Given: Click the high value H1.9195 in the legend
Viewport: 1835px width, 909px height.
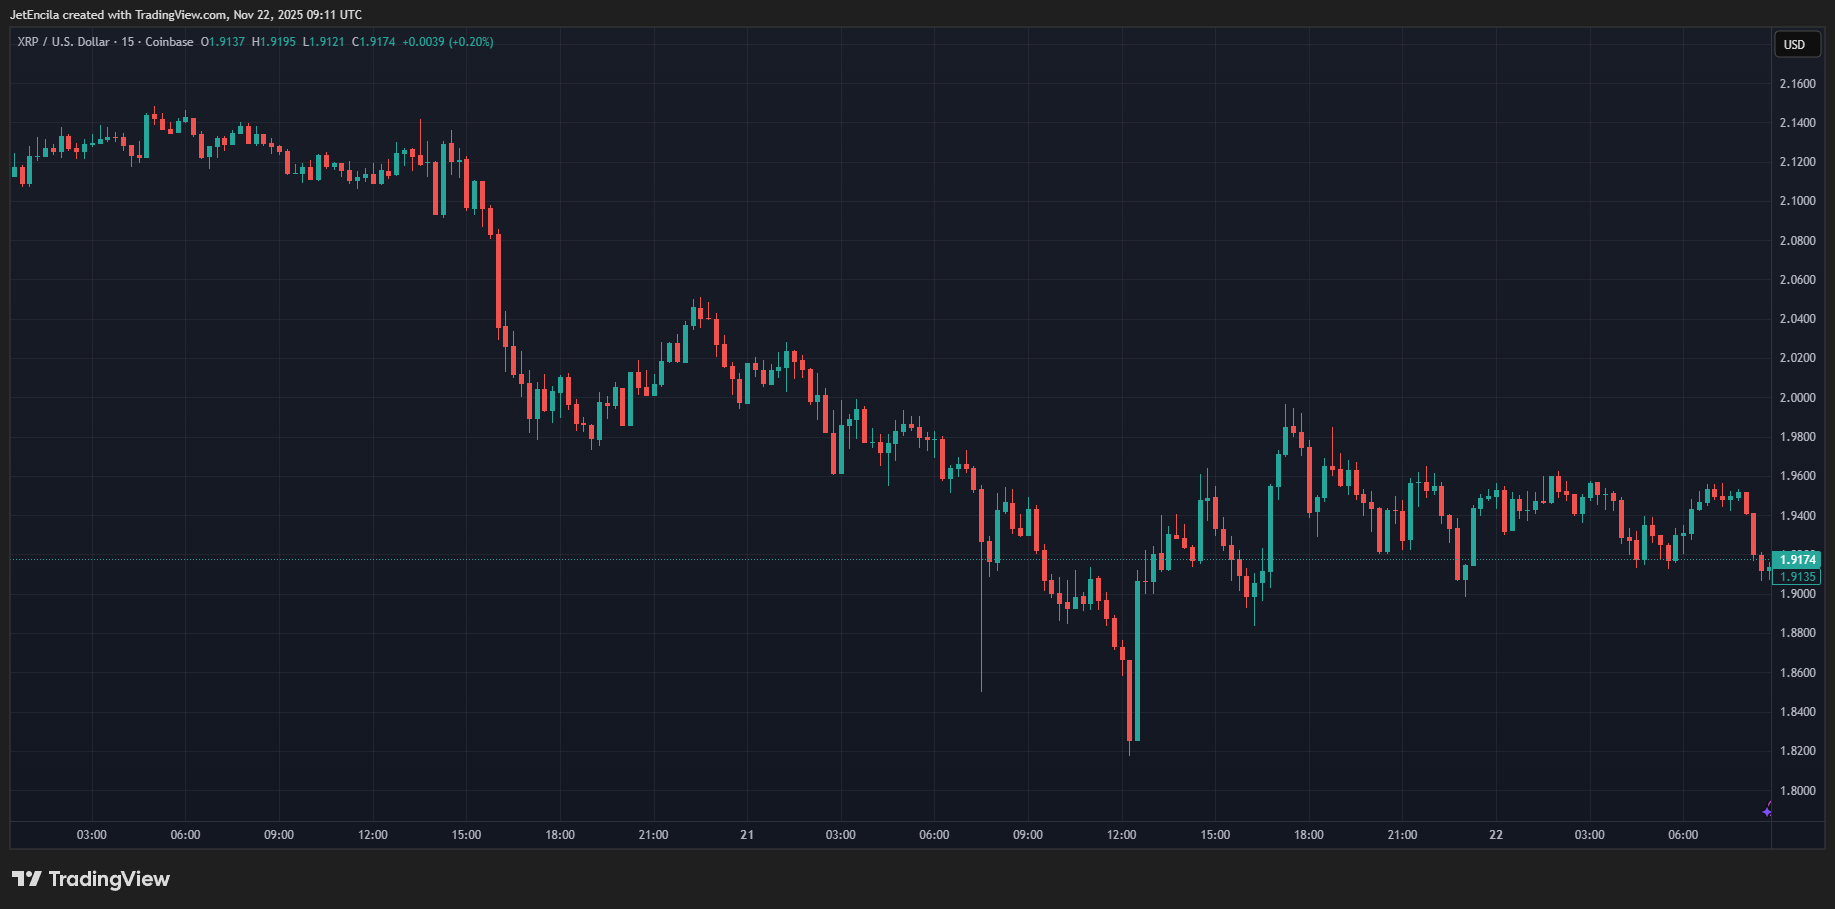Looking at the screenshot, I should pyautogui.click(x=273, y=42).
